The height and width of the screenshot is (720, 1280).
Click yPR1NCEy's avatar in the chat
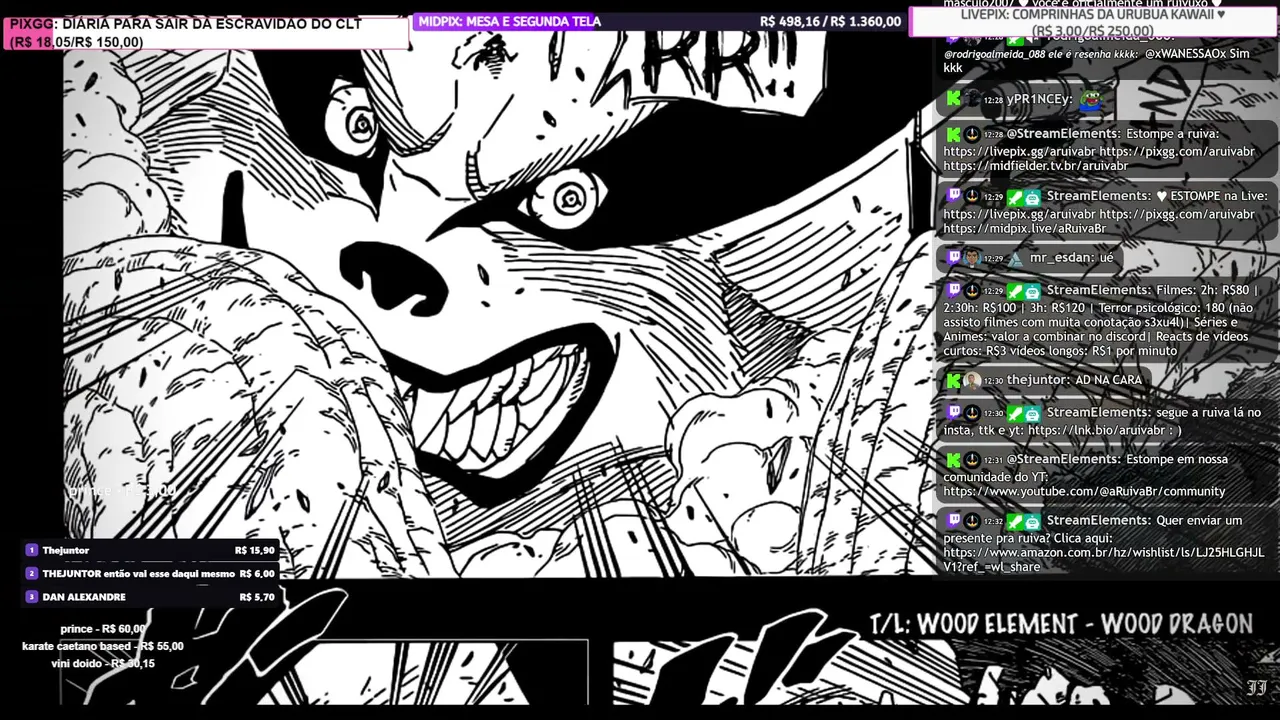click(x=972, y=99)
